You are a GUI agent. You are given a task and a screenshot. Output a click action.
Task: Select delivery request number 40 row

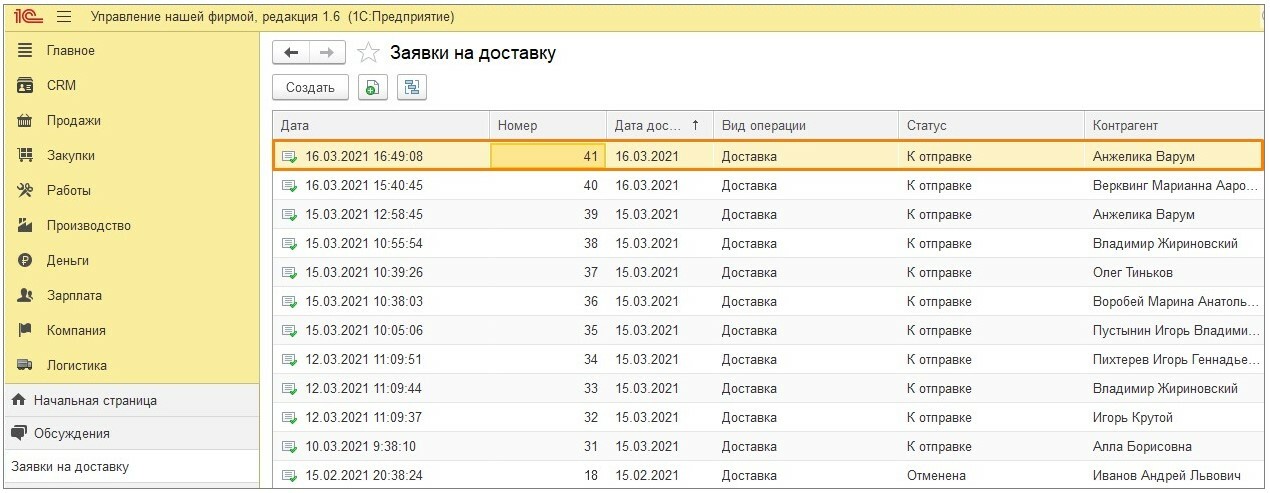pyautogui.click(x=768, y=185)
